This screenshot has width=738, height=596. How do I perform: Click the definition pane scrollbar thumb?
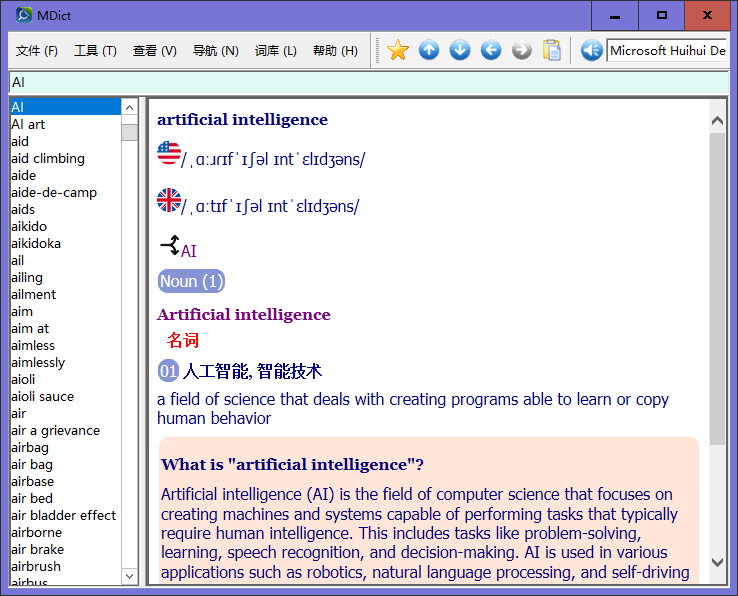(x=717, y=289)
